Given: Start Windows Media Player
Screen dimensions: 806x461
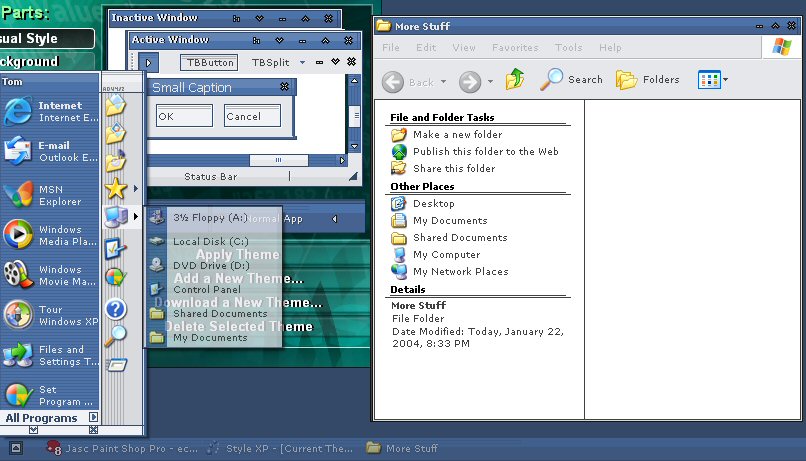Looking at the screenshot, I should click(50, 235).
